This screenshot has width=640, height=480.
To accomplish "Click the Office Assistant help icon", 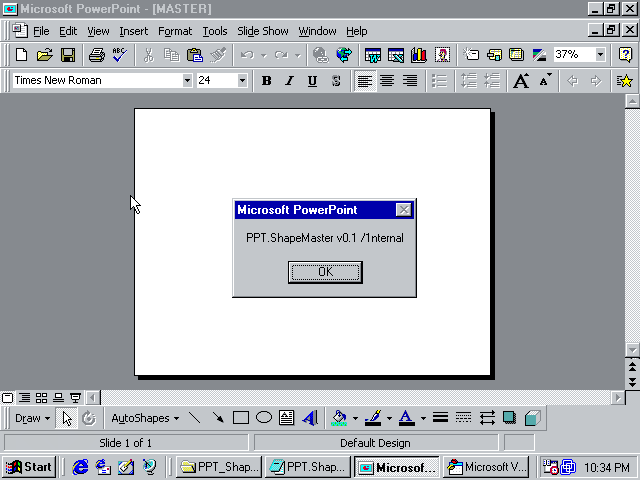I will pyautogui.click(x=625, y=55).
